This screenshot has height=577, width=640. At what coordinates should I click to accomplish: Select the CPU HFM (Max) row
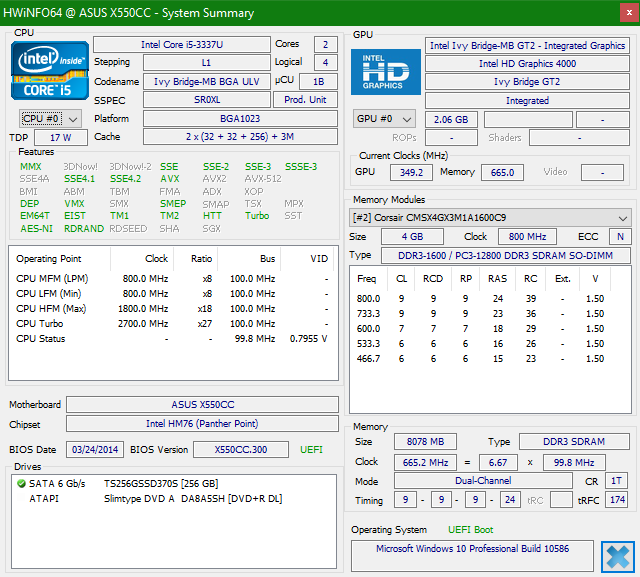point(173,309)
